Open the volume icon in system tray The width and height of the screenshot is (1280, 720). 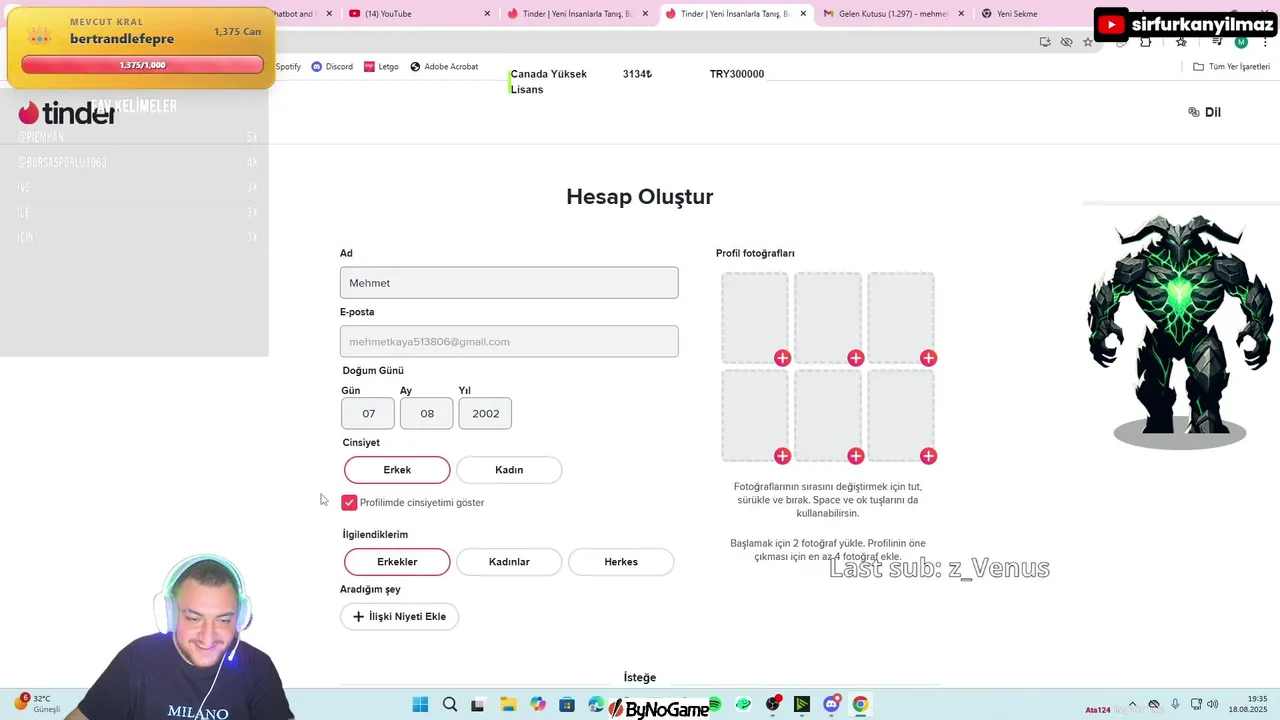tap(1212, 705)
